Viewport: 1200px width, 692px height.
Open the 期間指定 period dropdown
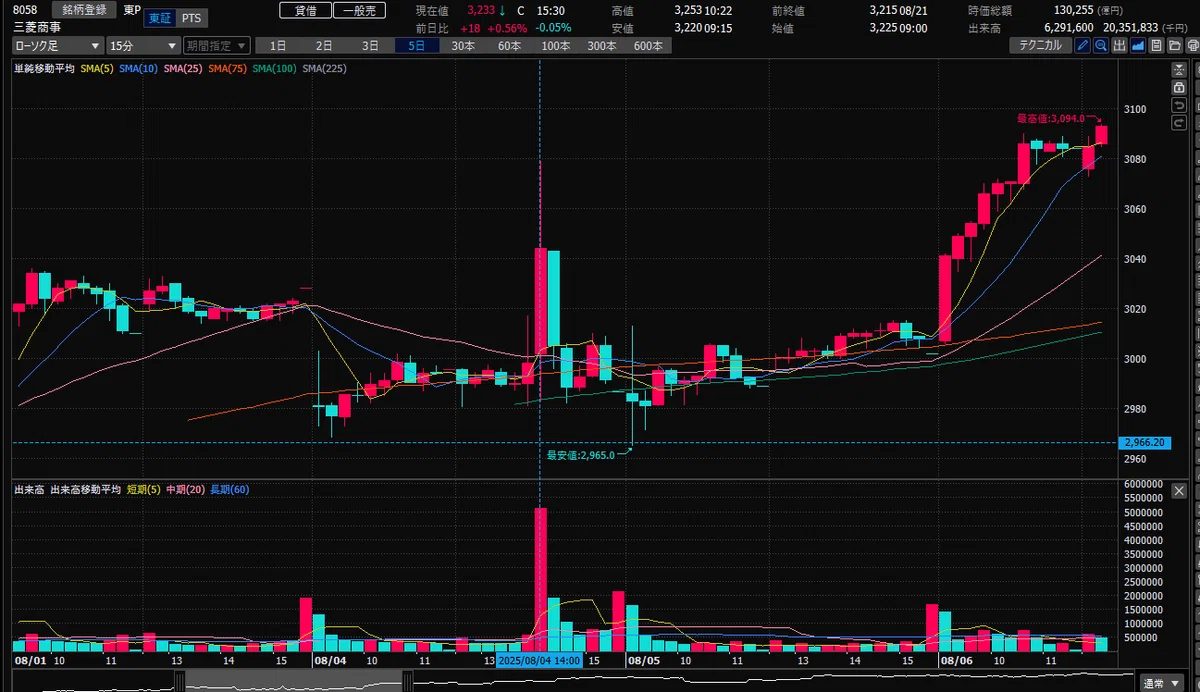click(216, 46)
